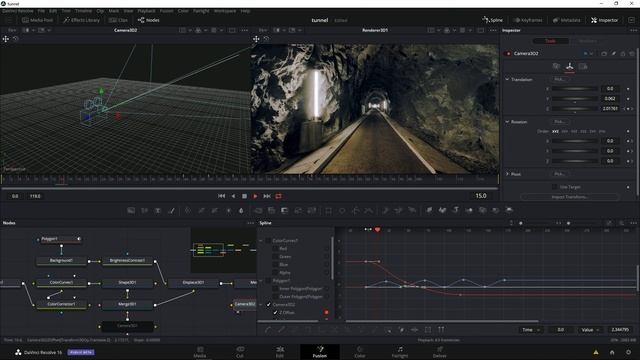Add a Background node from the toolbar
The height and width of the screenshot is (360, 640).
[x=131, y=210]
